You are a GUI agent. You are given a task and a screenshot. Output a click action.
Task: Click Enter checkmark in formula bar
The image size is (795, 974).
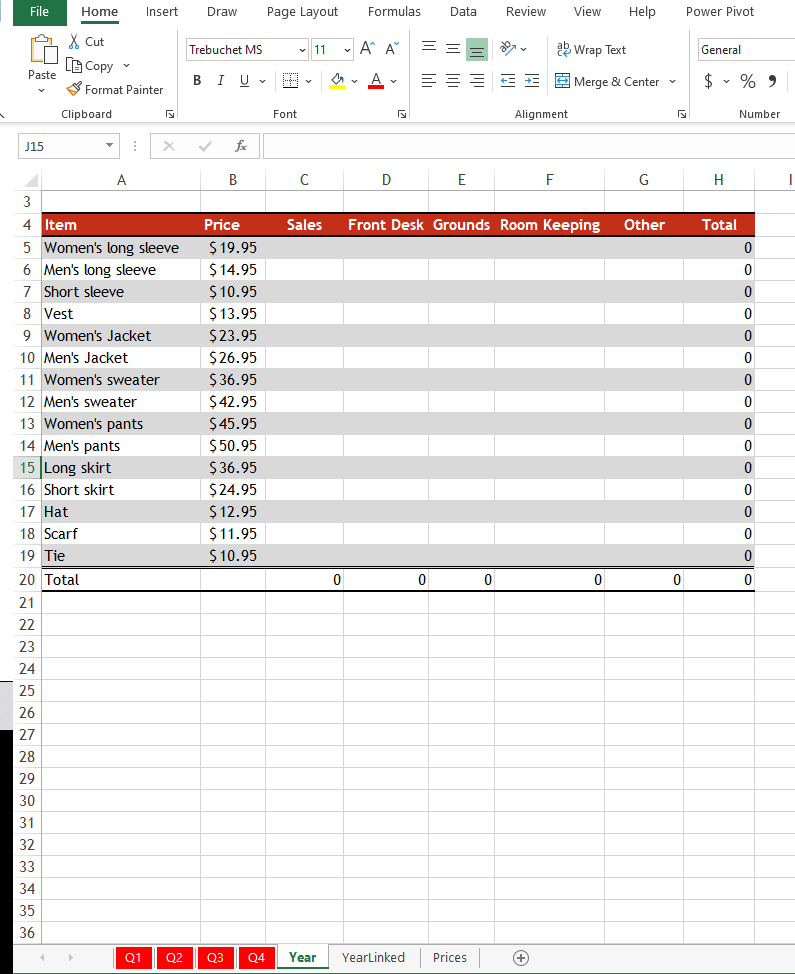tap(205, 146)
